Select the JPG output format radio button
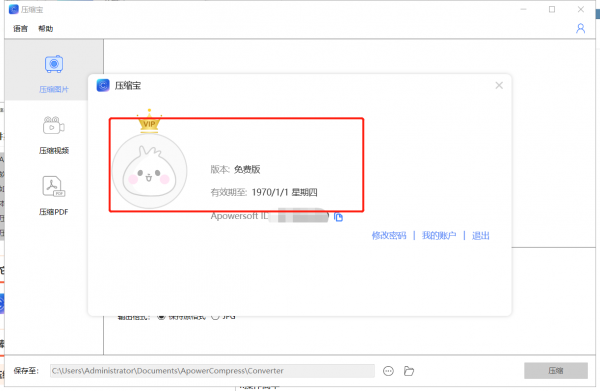600x391 pixels. click(215, 317)
